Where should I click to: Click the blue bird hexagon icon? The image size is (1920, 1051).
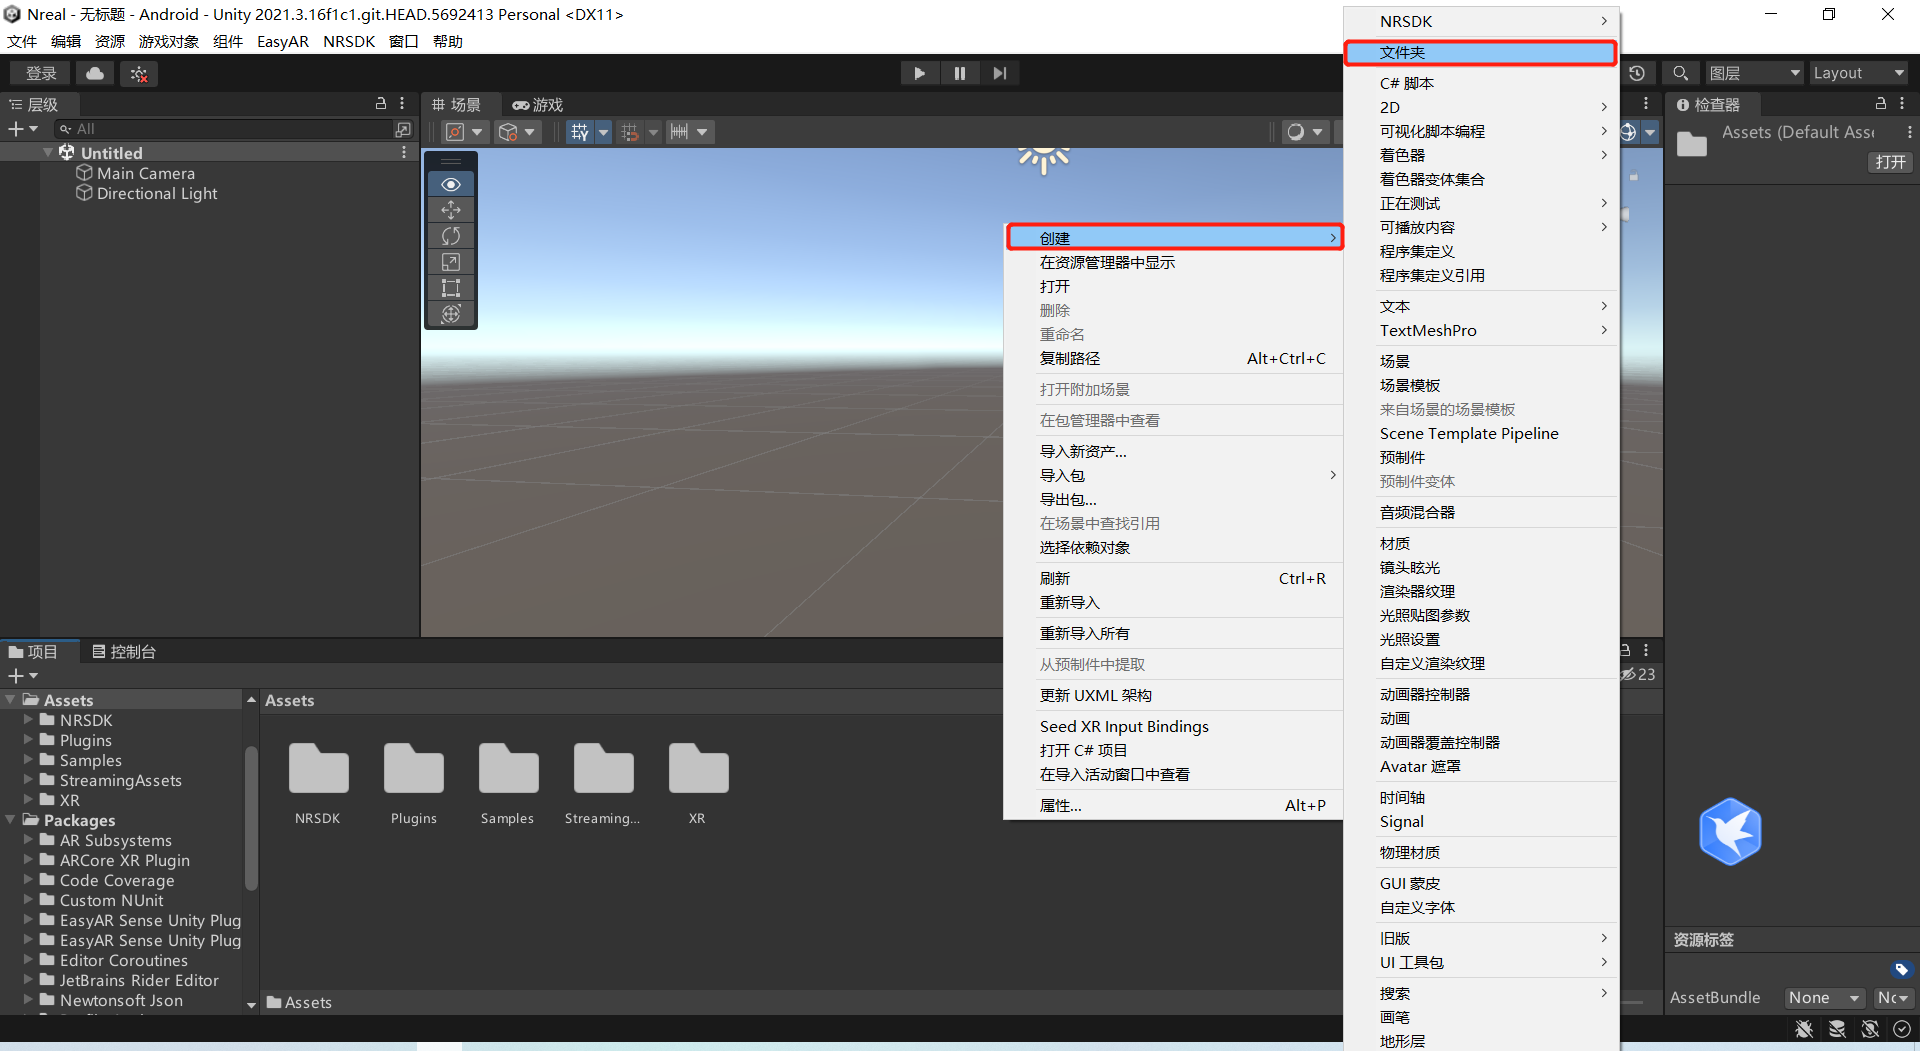point(1730,831)
